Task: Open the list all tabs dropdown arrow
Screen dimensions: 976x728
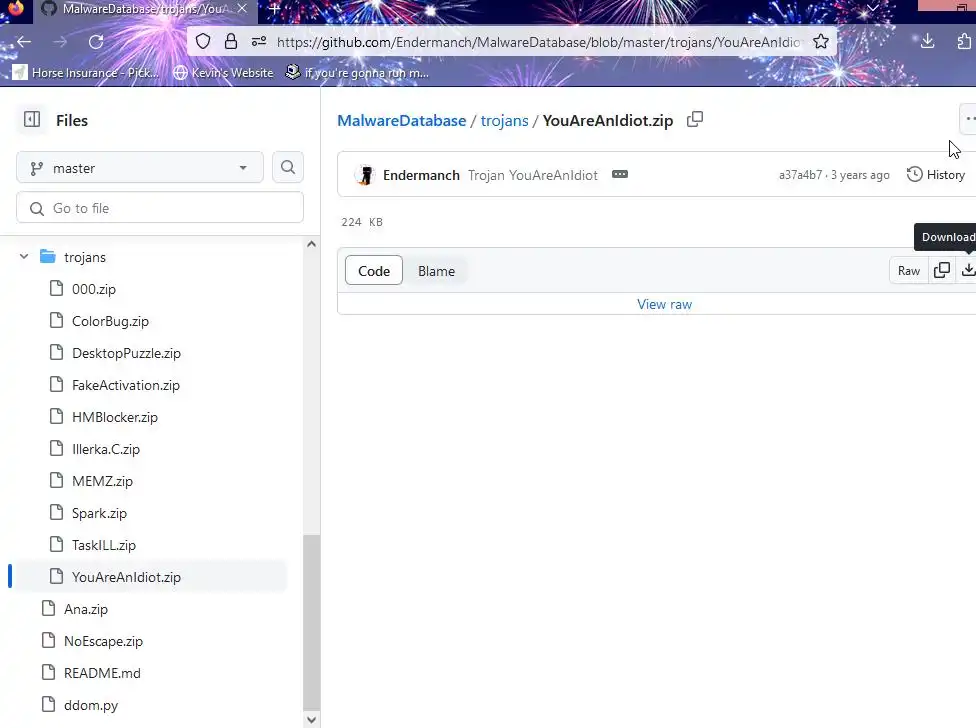Action: click(873, 8)
